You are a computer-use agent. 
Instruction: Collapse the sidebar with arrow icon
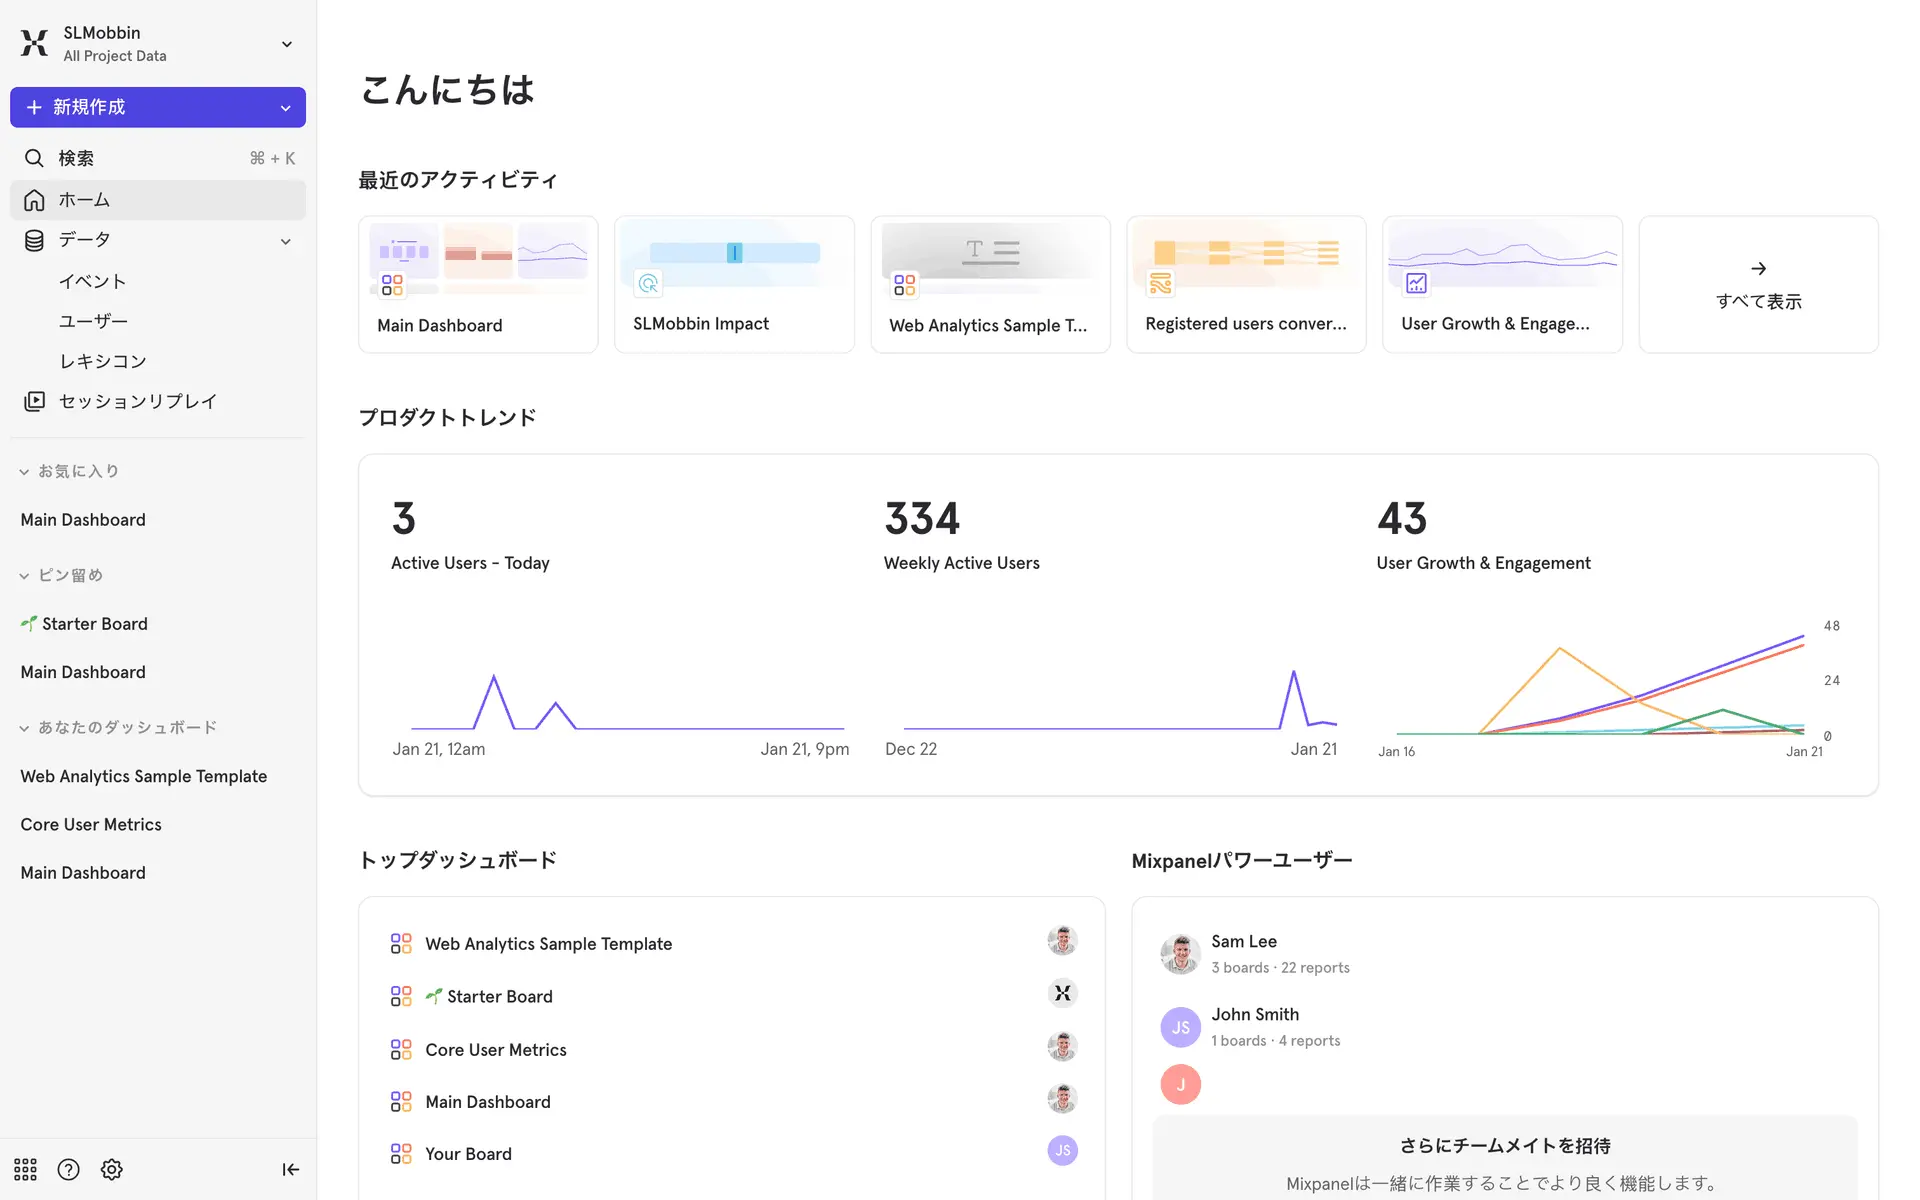point(290,1169)
